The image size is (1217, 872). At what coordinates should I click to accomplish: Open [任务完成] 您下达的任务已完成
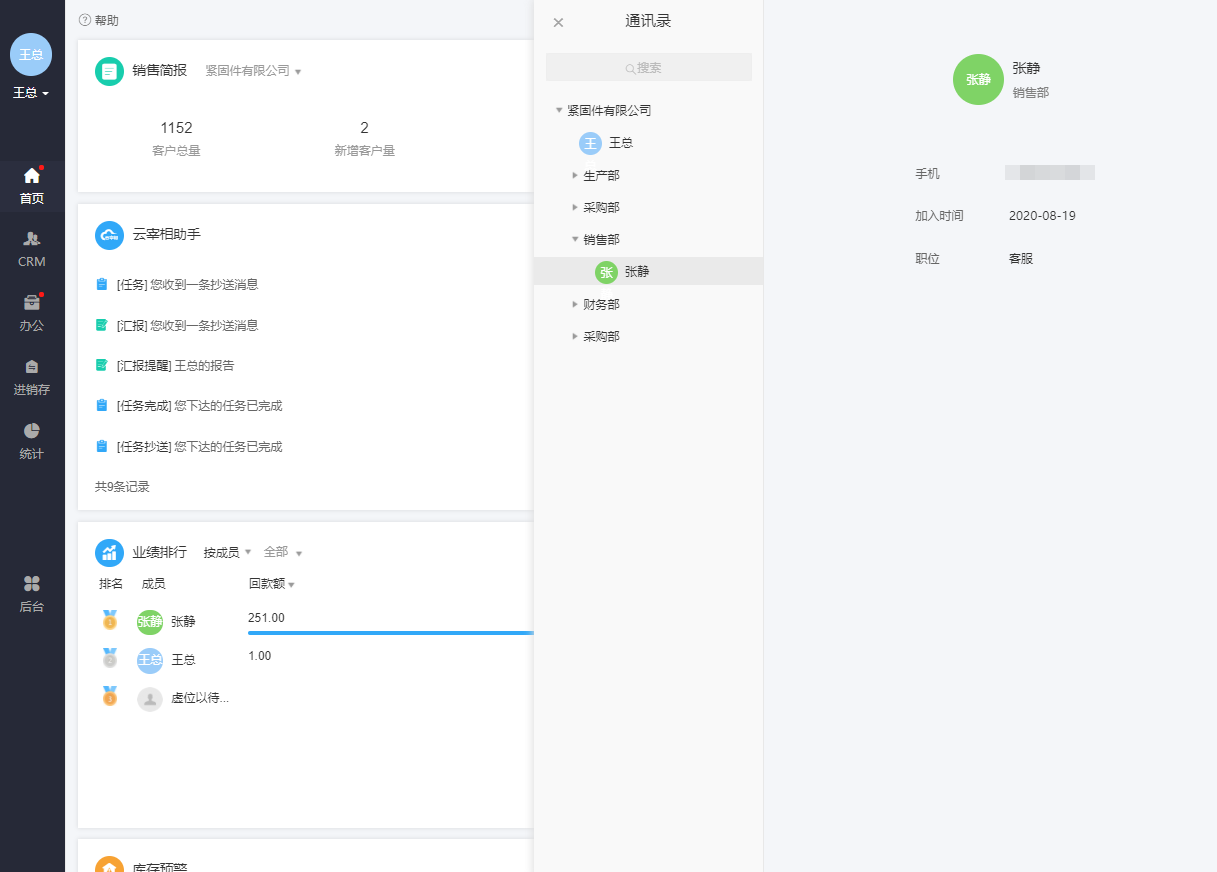199,406
